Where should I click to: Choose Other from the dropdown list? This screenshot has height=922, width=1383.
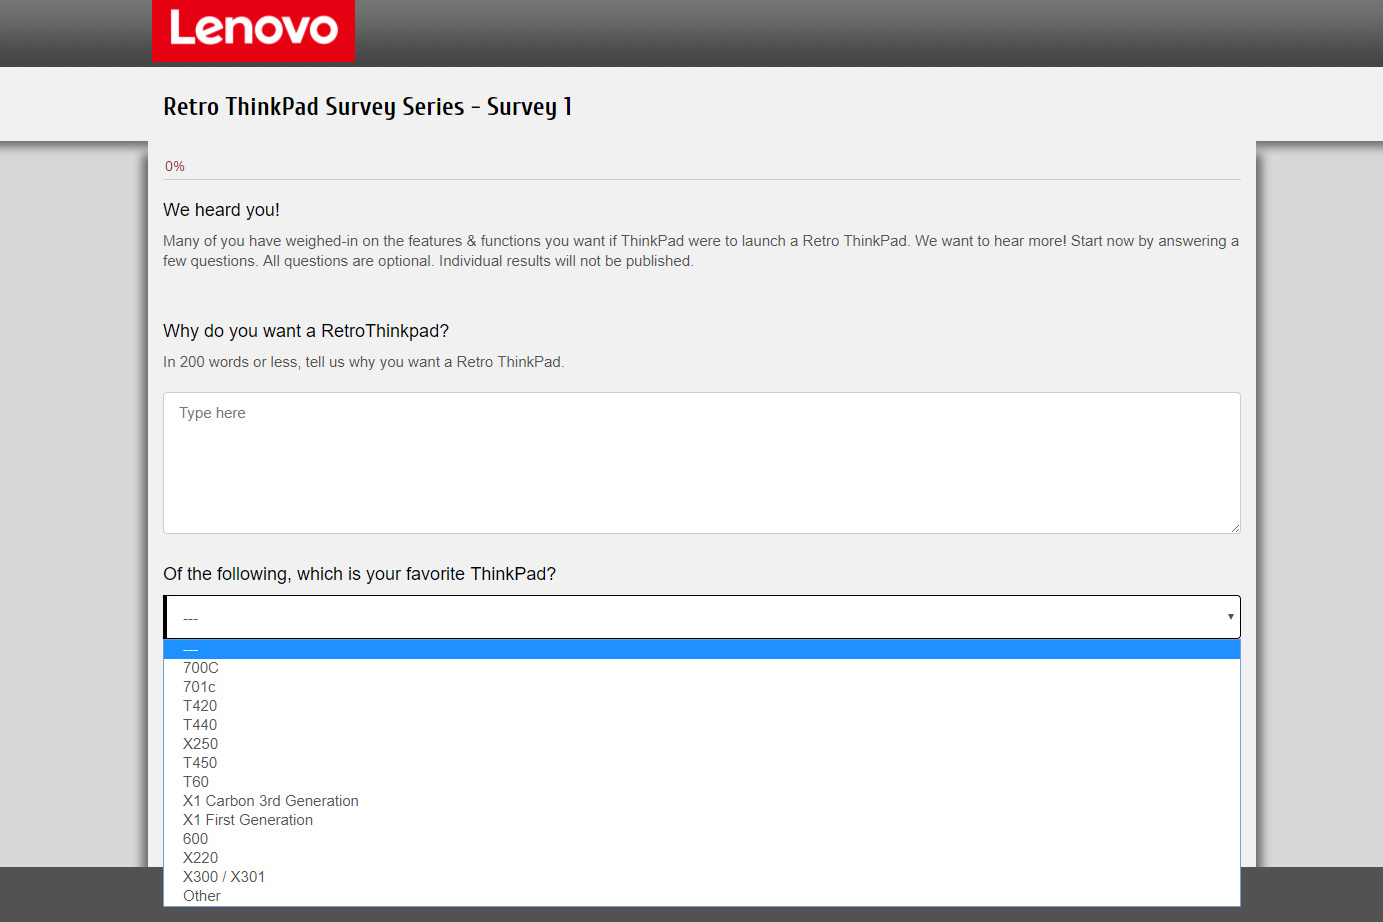(701, 896)
